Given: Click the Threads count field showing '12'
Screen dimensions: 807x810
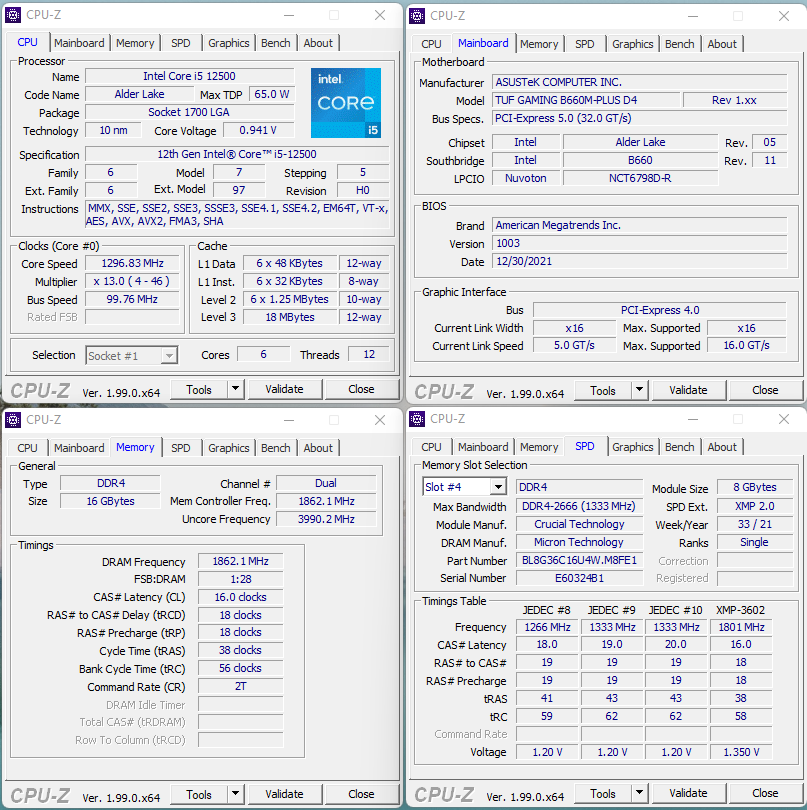Looking at the screenshot, I should (x=369, y=354).
